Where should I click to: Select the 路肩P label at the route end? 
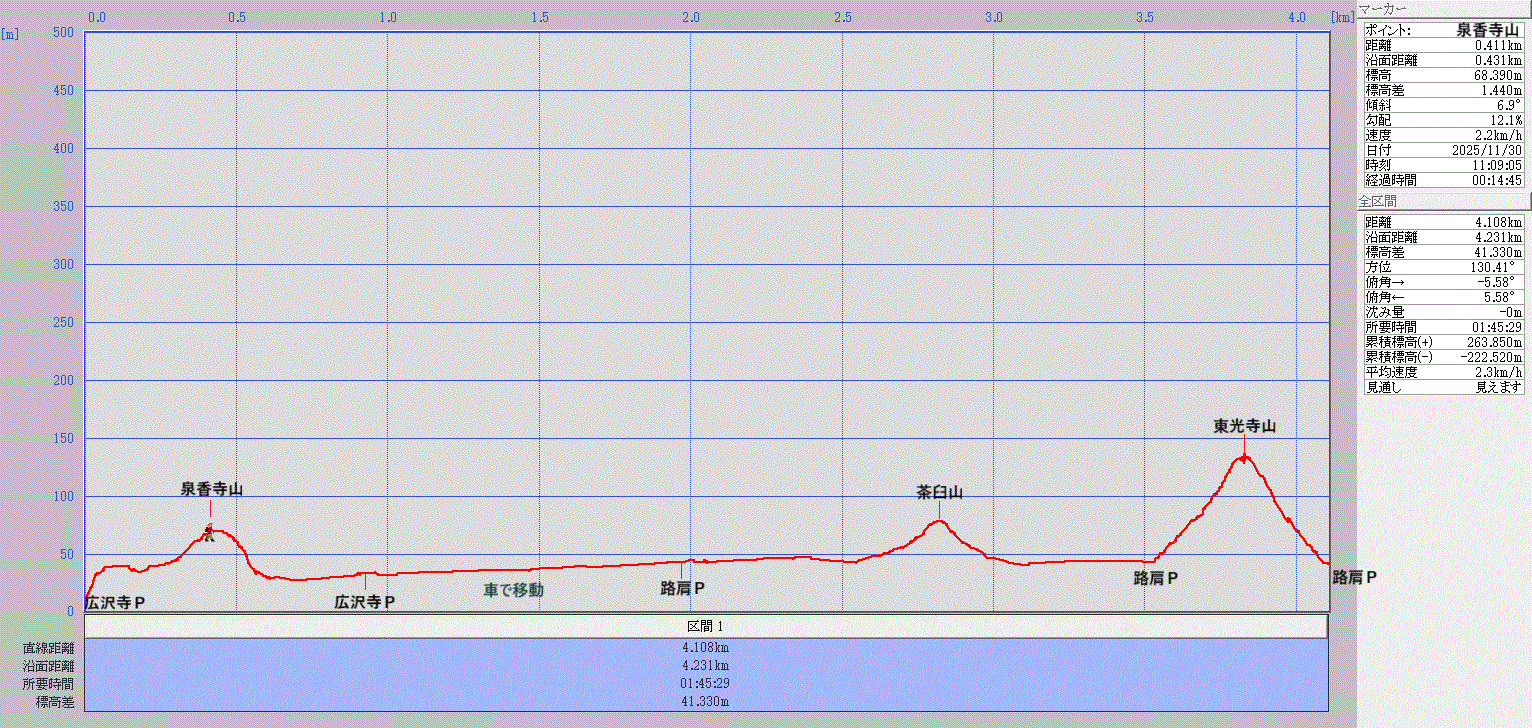pyautogui.click(x=1354, y=577)
